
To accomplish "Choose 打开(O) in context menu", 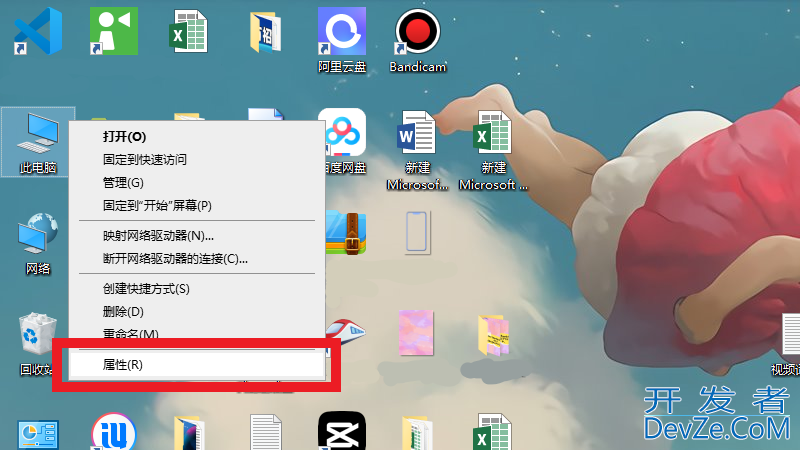I will click(197, 137).
